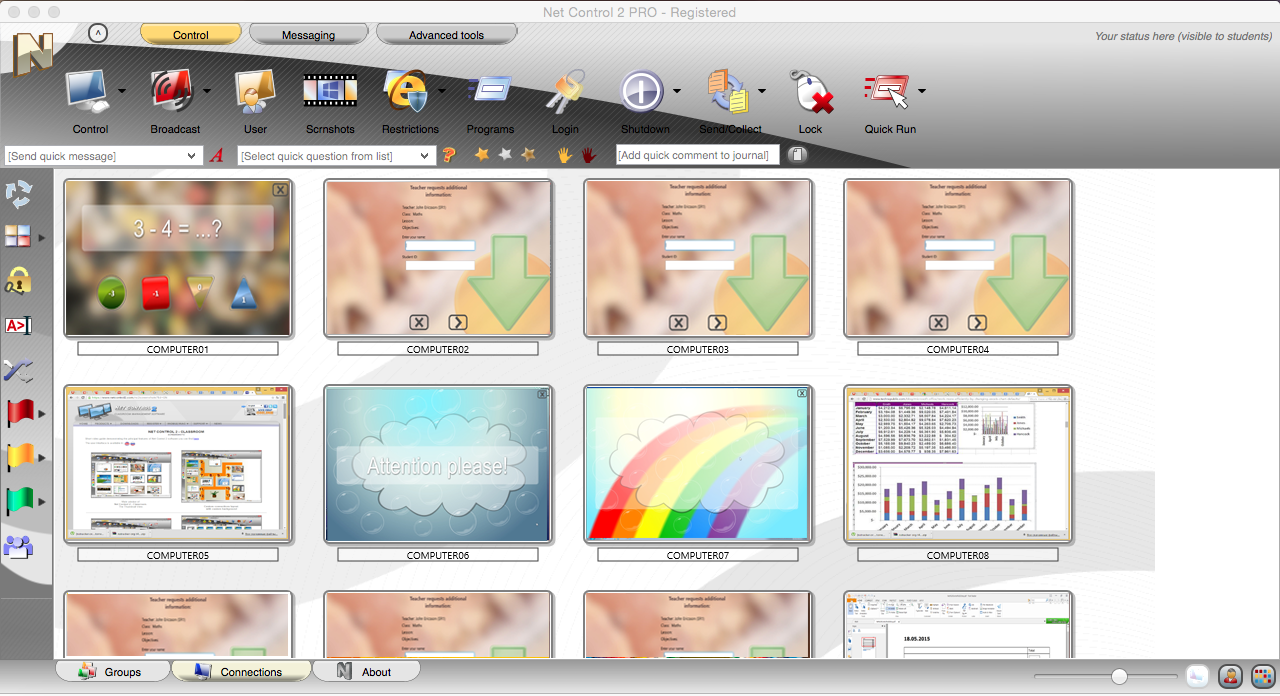Click the N application logo

tap(34, 54)
